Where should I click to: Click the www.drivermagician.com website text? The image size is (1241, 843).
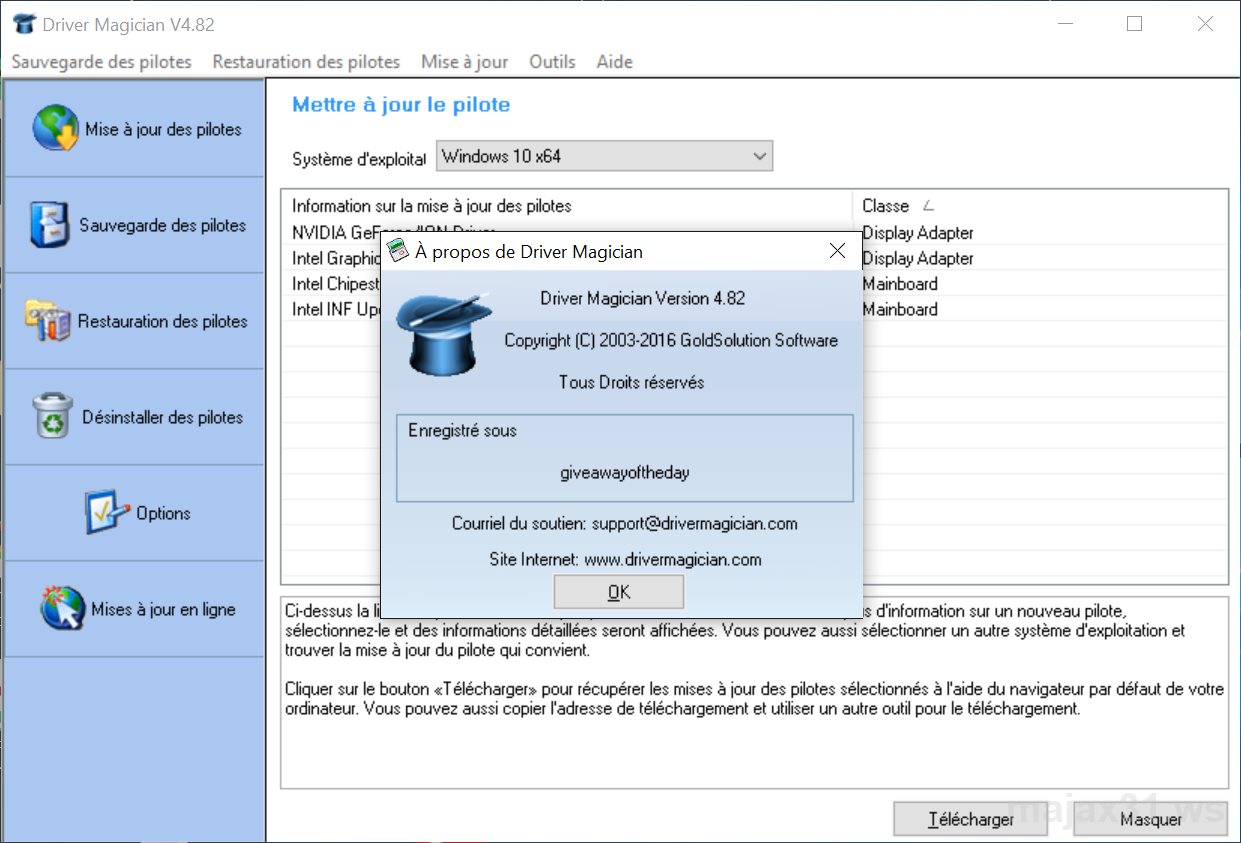[672, 559]
